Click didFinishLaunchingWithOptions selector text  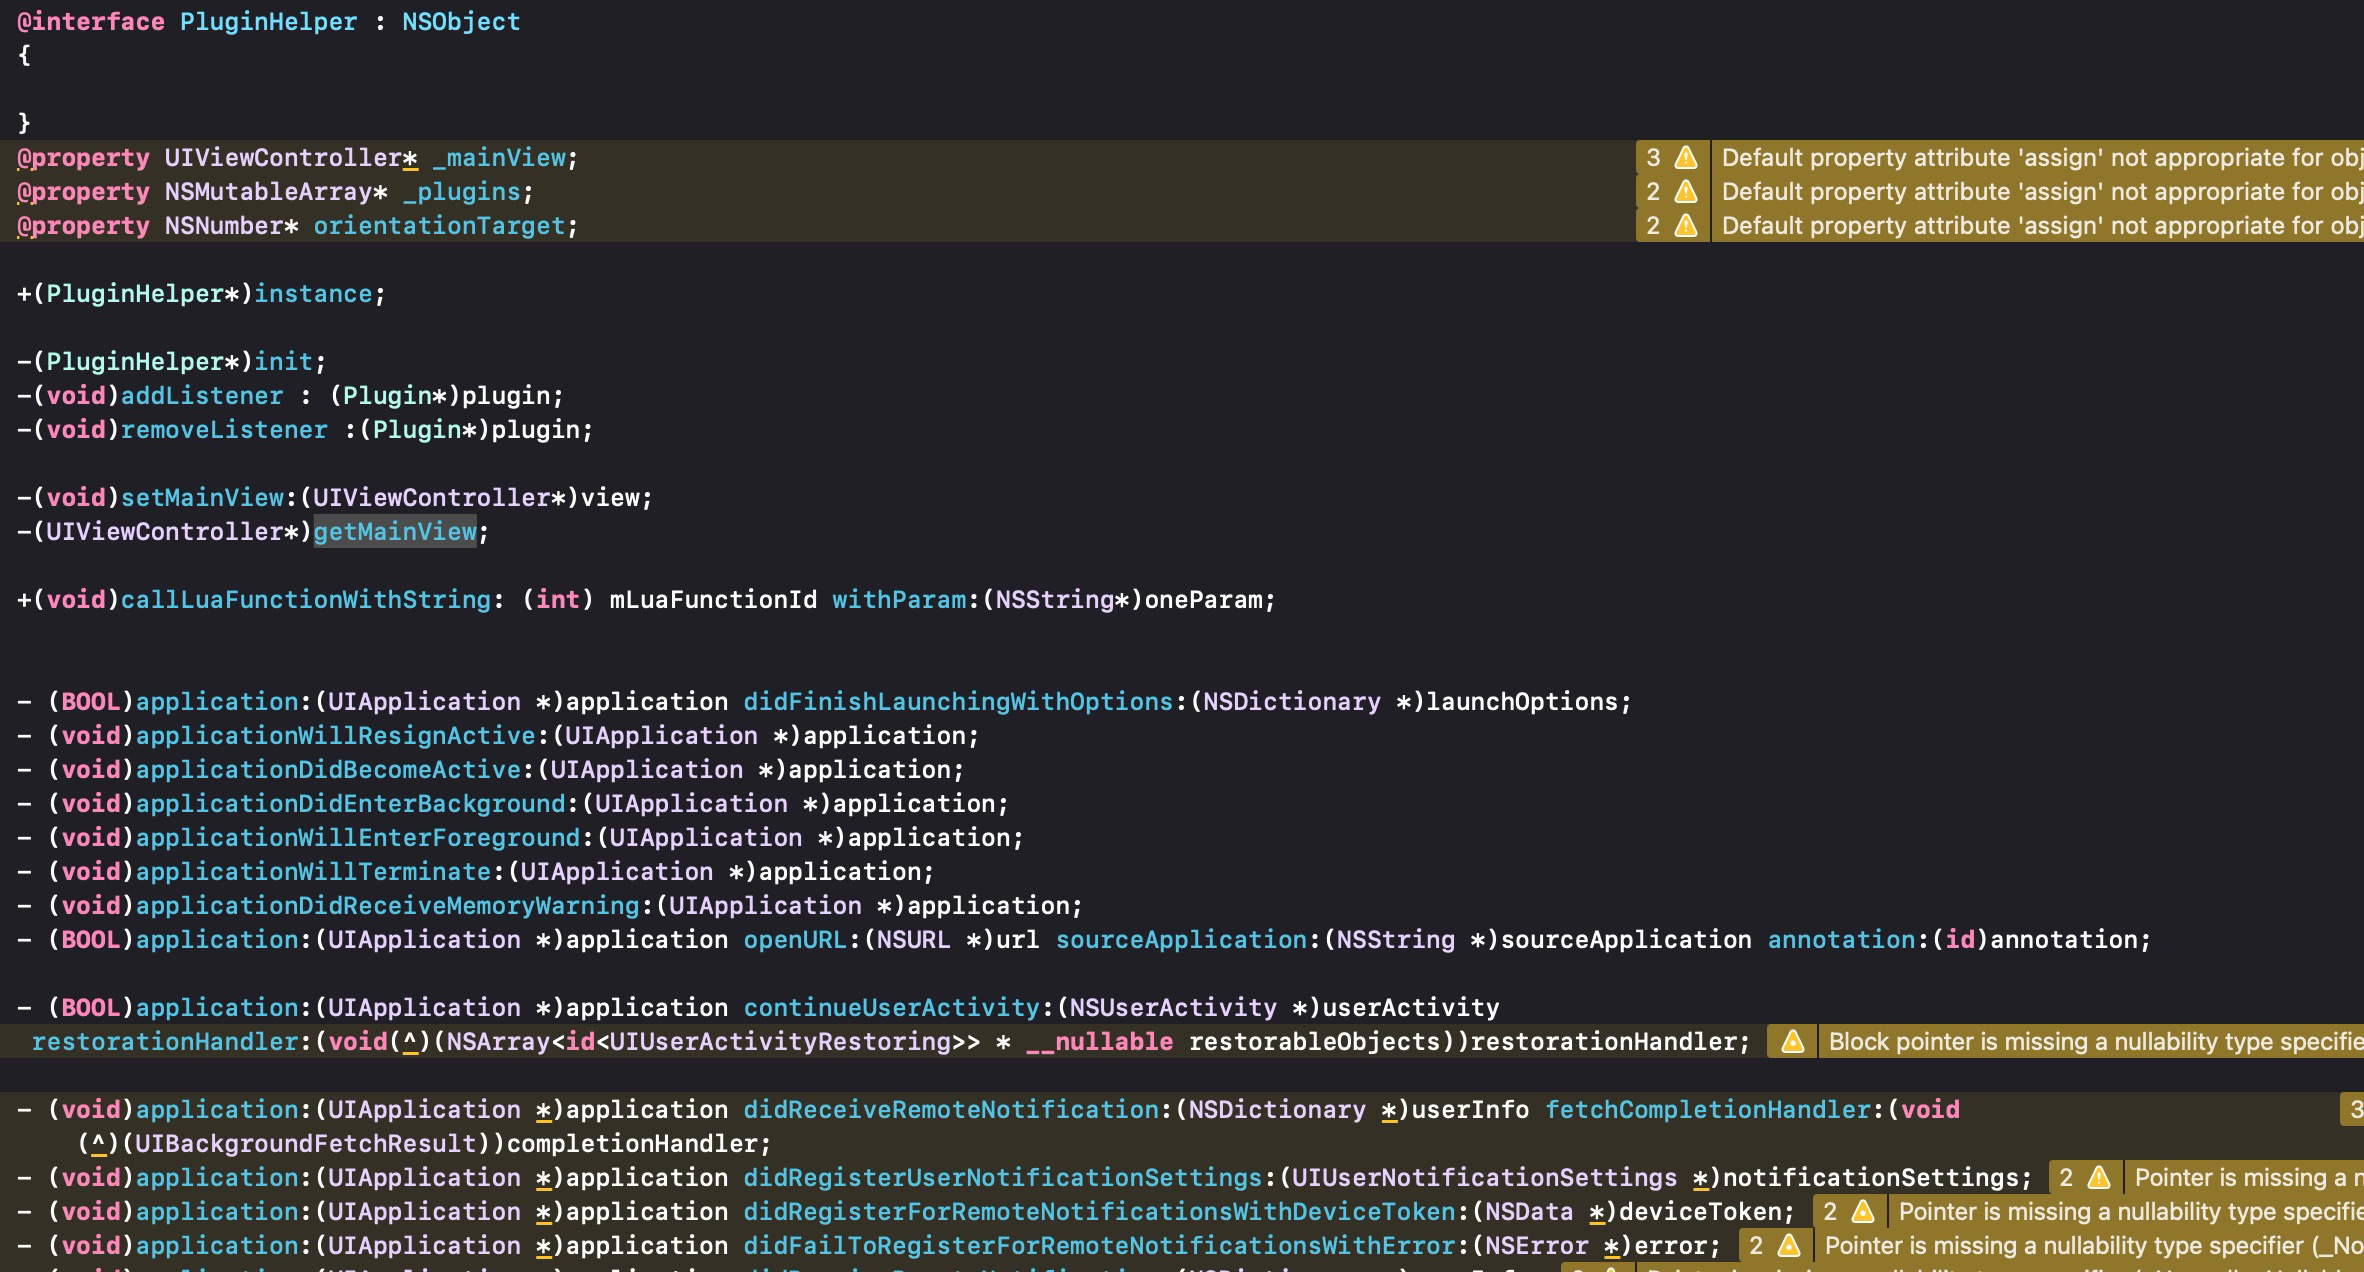click(958, 702)
